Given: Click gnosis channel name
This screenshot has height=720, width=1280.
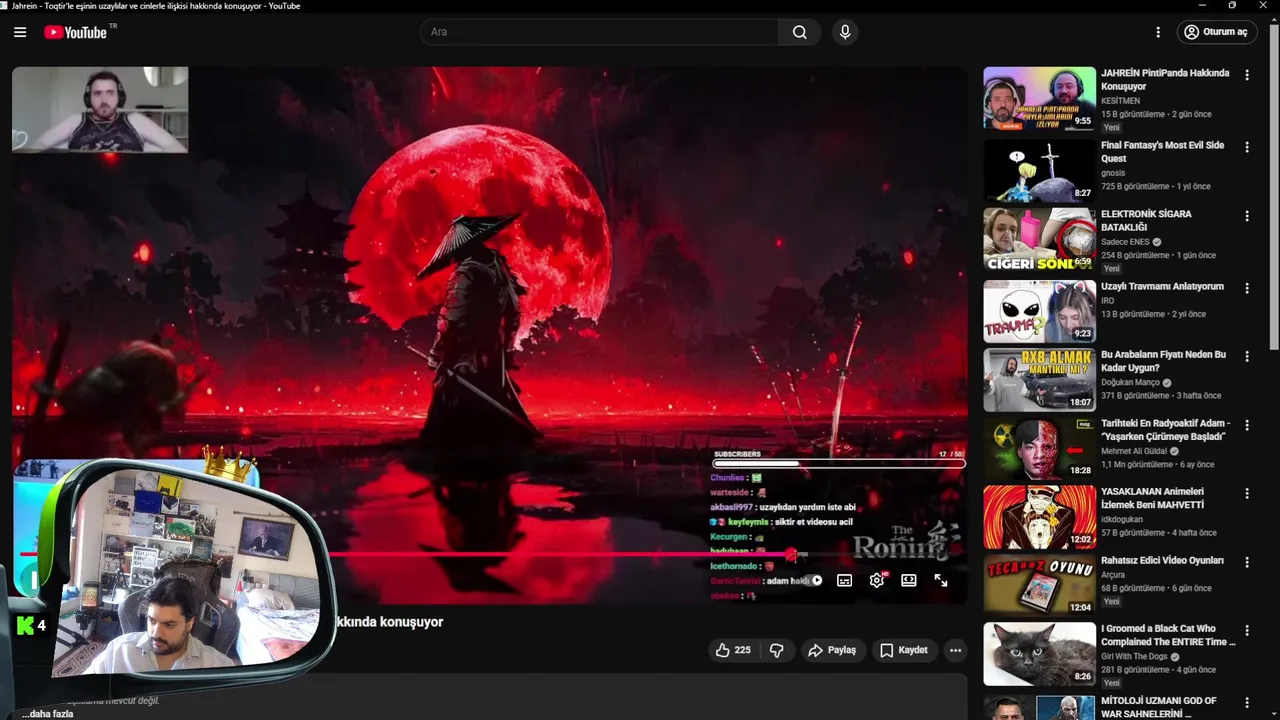Looking at the screenshot, I should tap(1113, 173).
